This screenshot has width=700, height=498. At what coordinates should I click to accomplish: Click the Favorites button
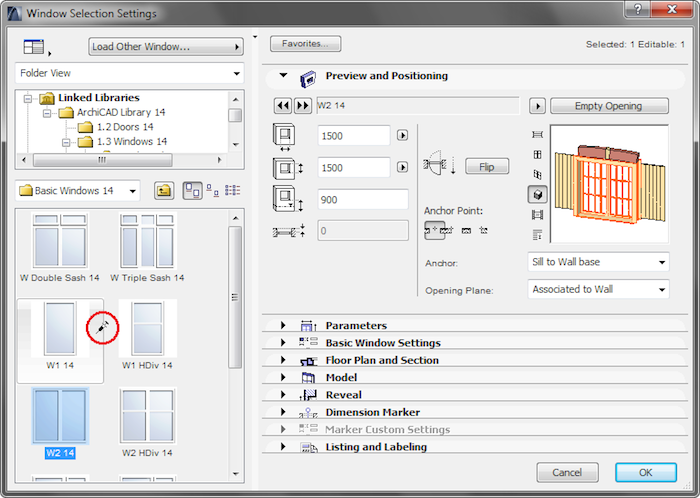point(305,44)
